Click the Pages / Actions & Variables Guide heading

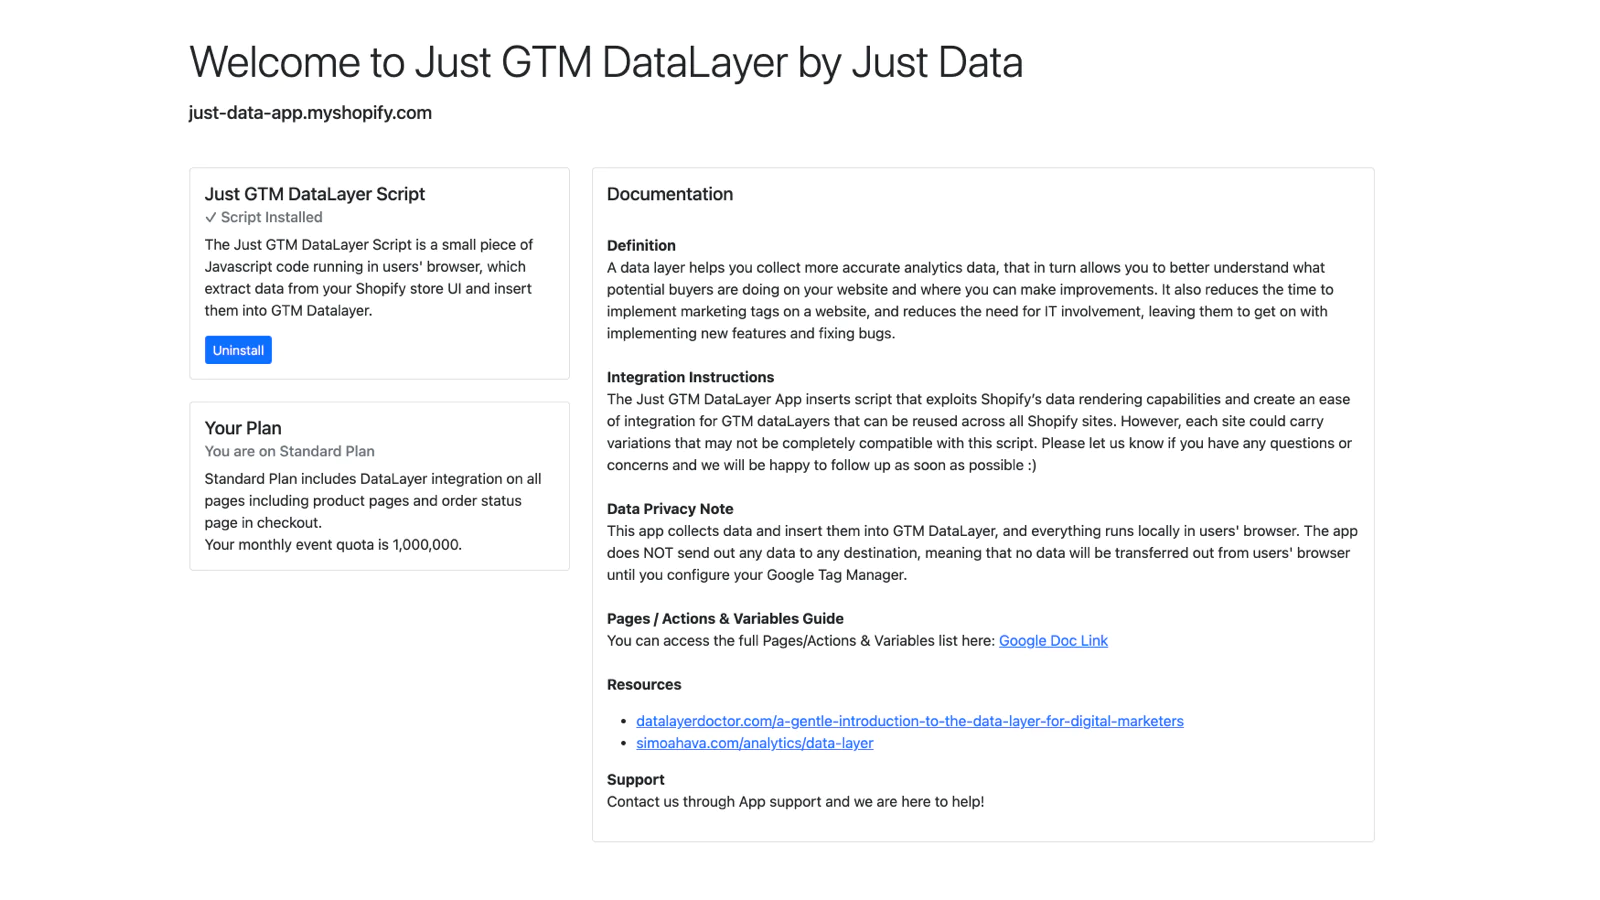pyautogui.click(x=725, y=619)
